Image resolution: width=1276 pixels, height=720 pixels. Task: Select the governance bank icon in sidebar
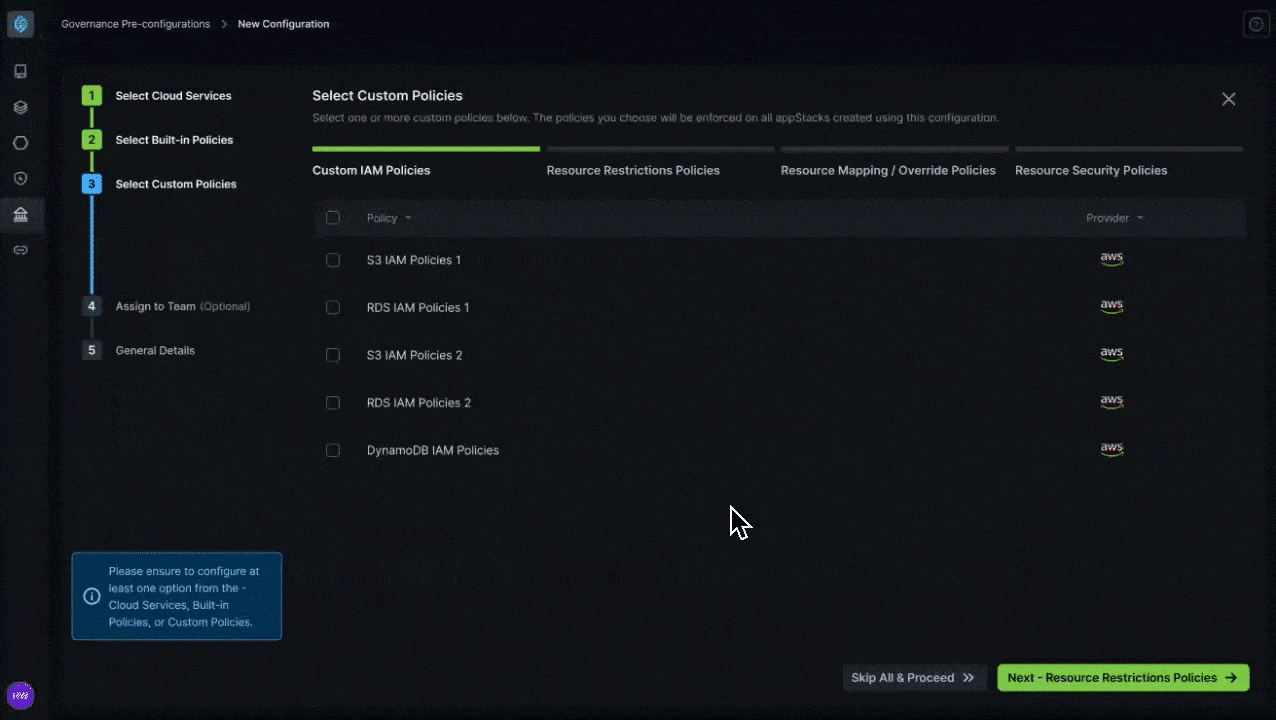pyautogui.click(x=20, y=214)
